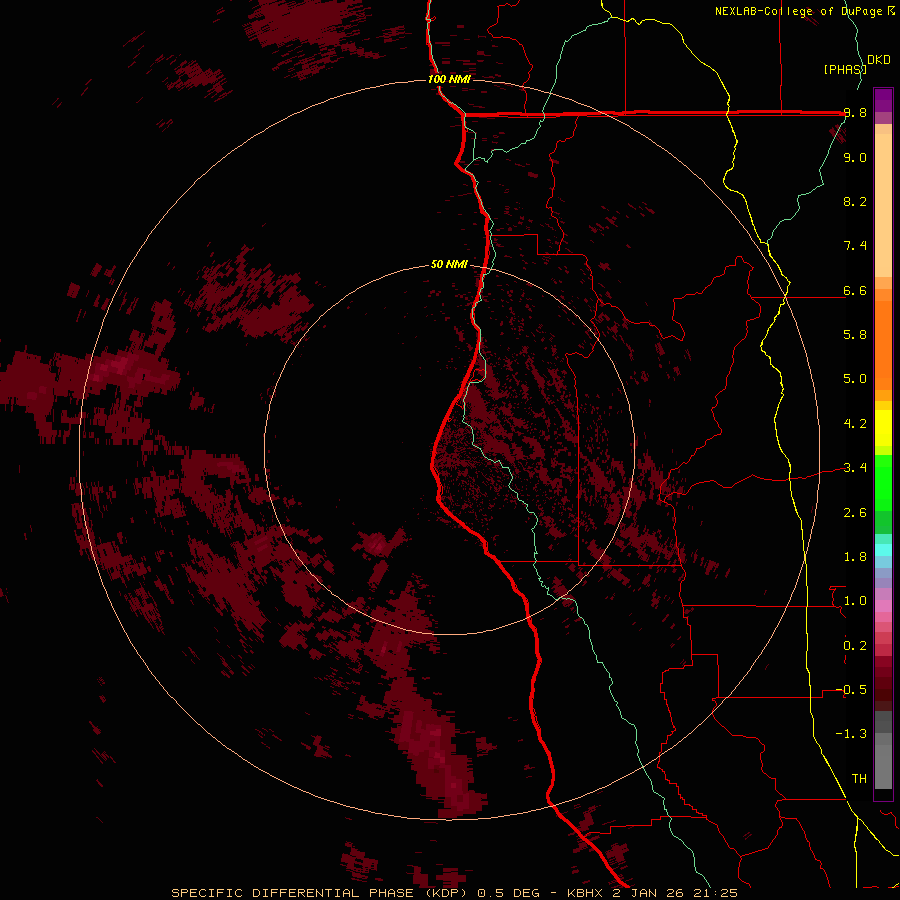The width and height of the screenshot is (900, 900).
Task: Pick the cyan segment of the color bar
Action: pyautogui.click(x=883, y=550)
